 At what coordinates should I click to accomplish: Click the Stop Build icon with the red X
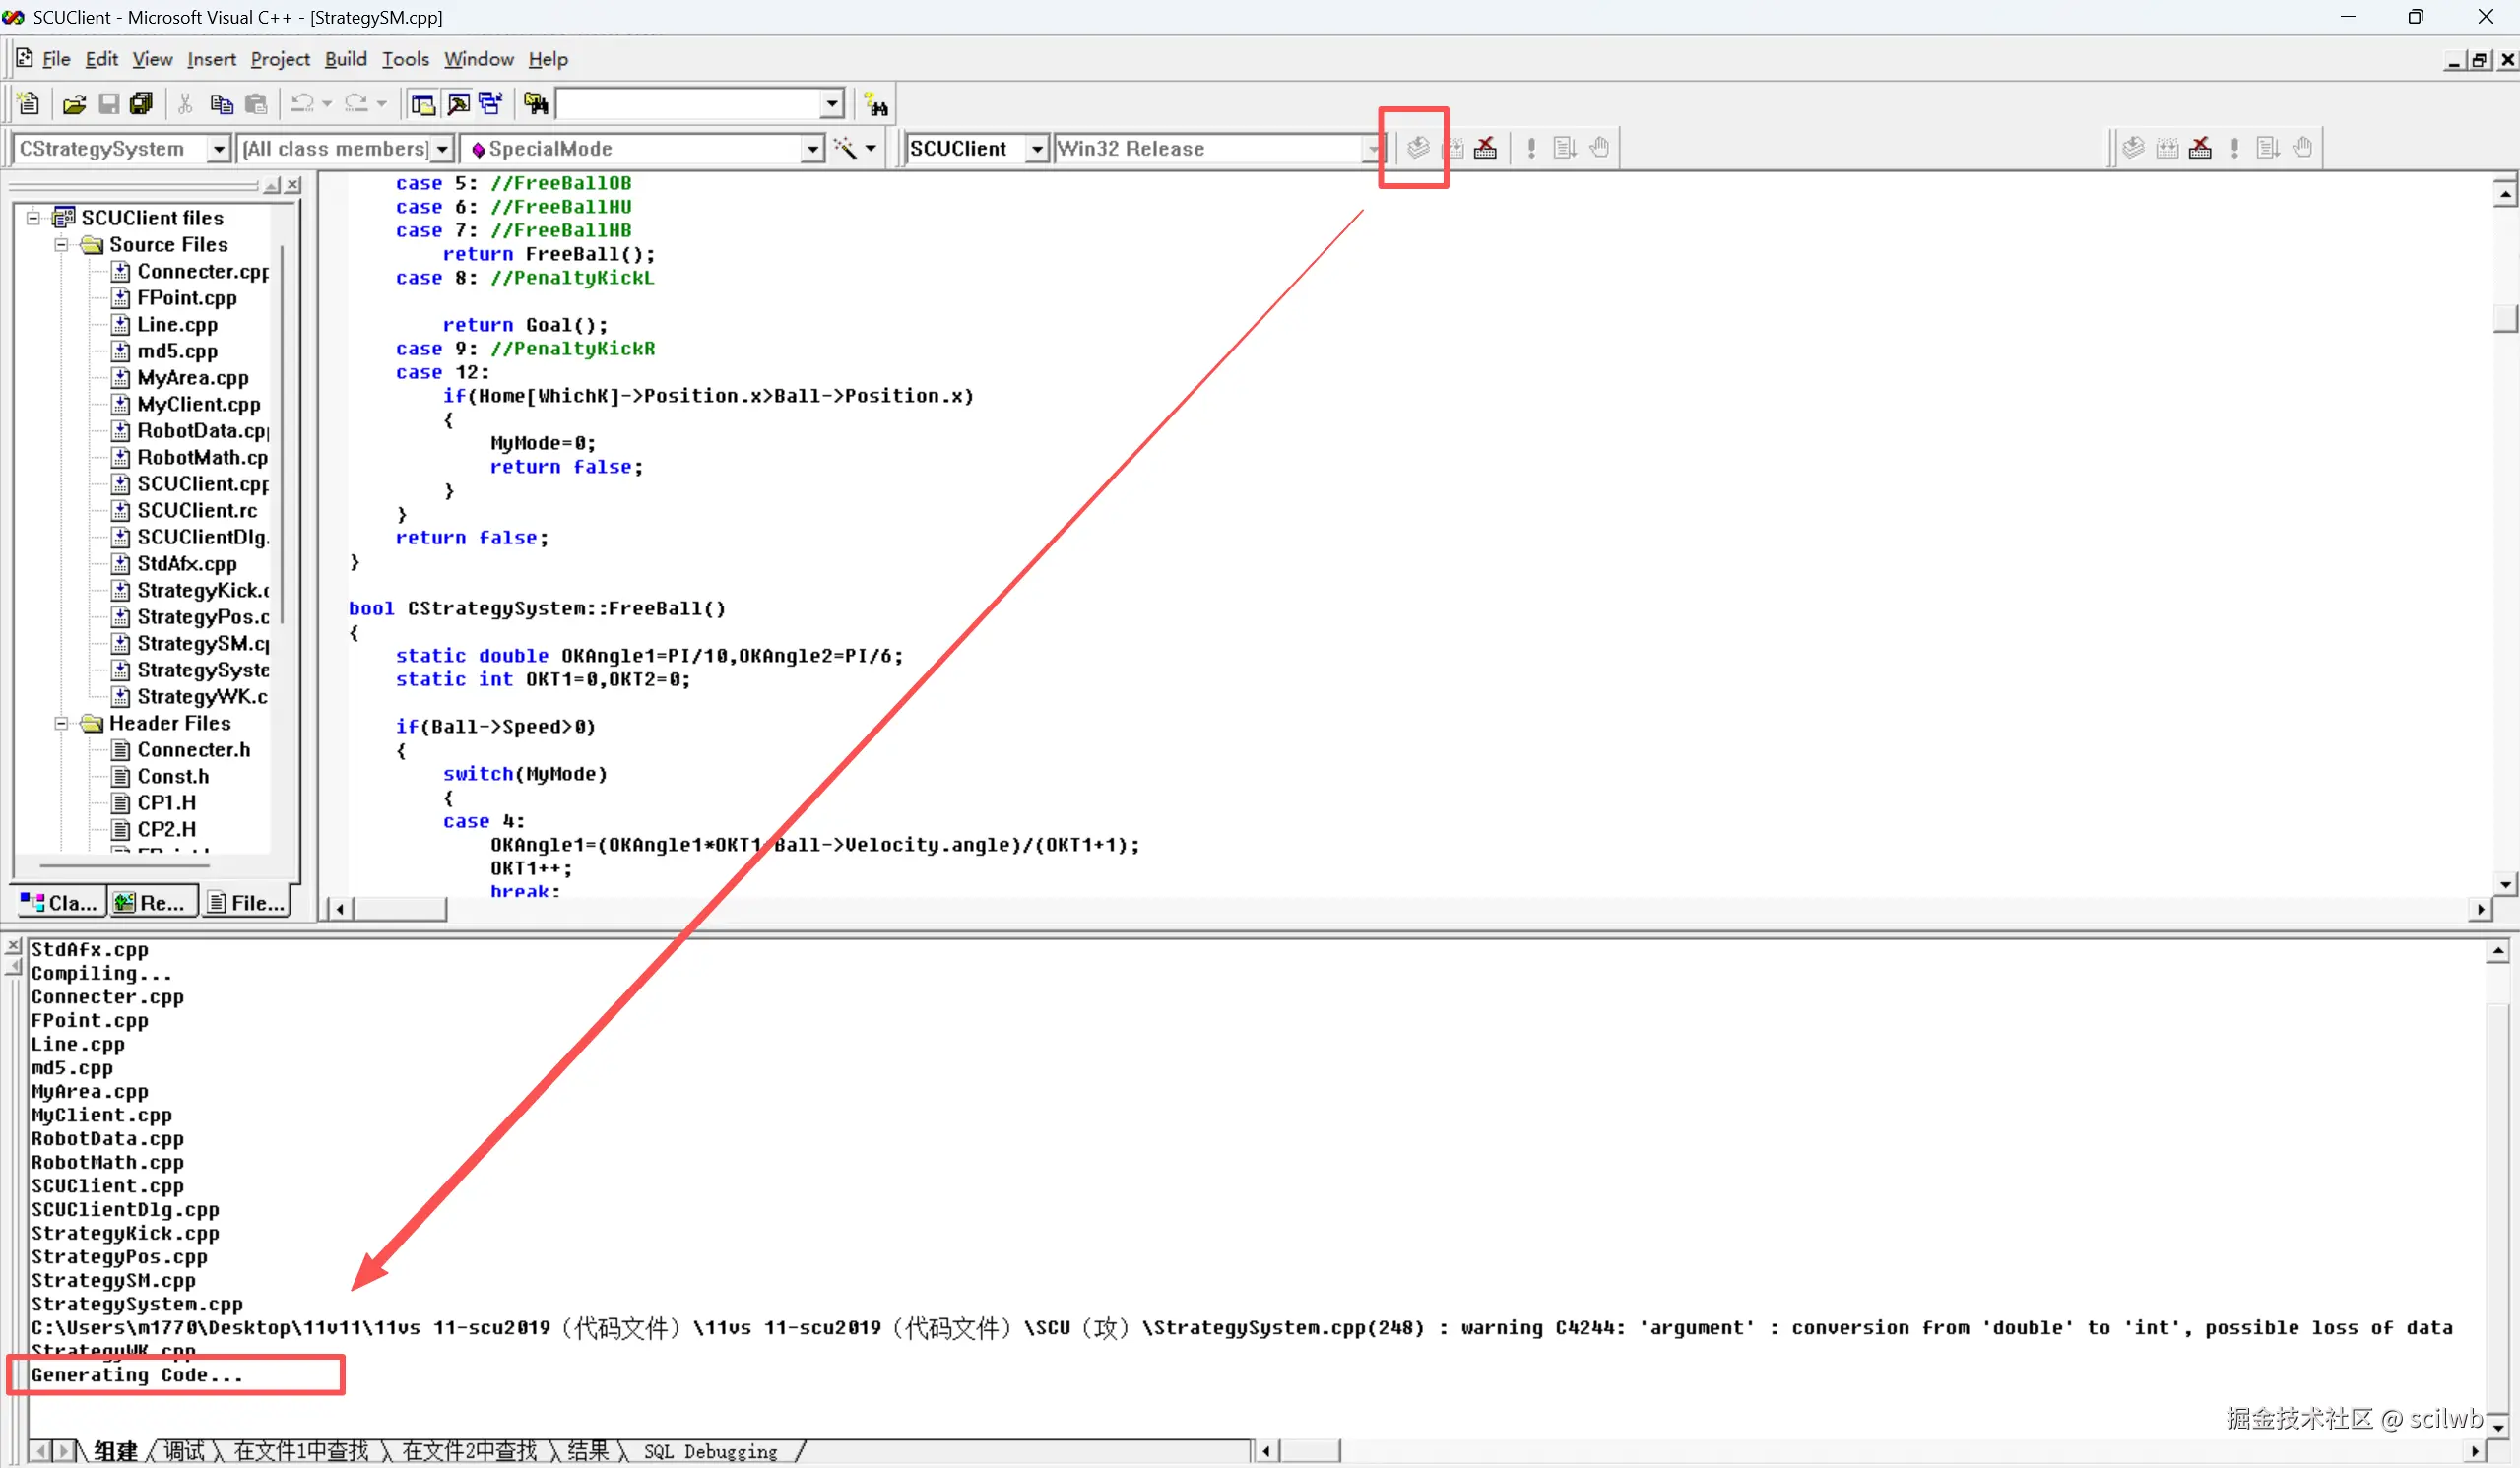1486,148
